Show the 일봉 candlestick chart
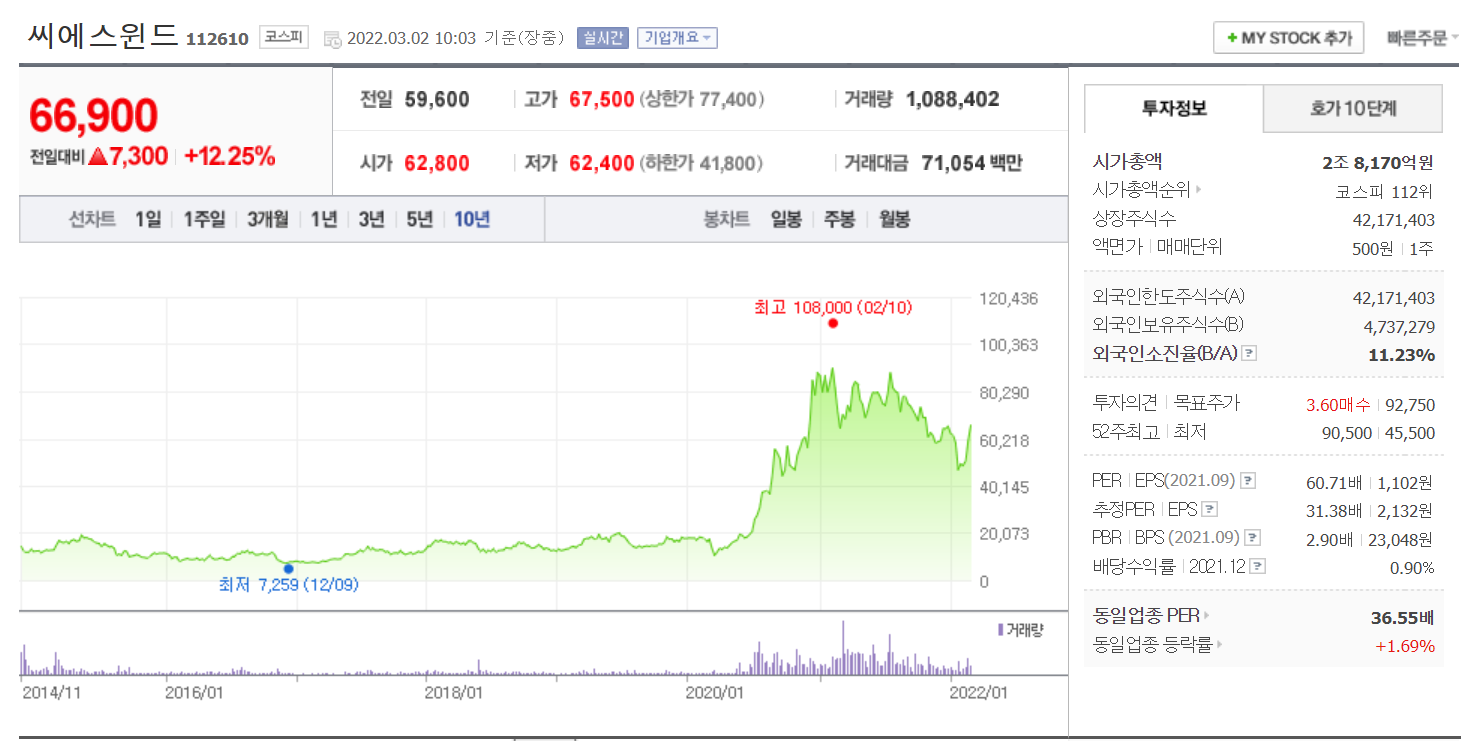The width and height of the screenshot is (1483, 741). (786, 219)
